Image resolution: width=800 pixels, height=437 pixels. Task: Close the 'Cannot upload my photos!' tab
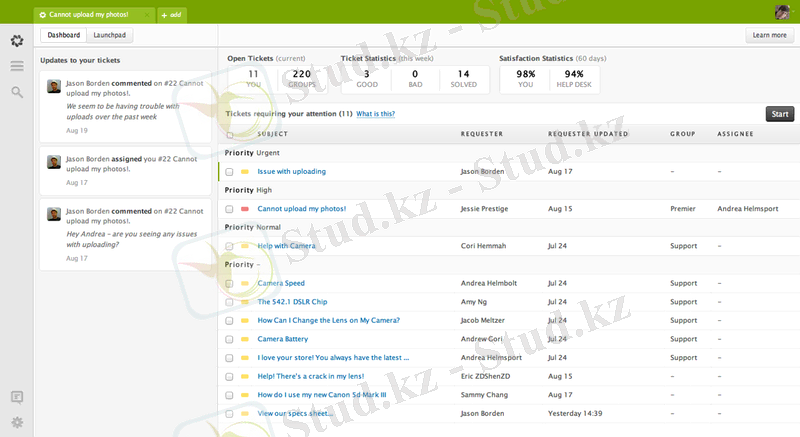click(x=147, y=15)
